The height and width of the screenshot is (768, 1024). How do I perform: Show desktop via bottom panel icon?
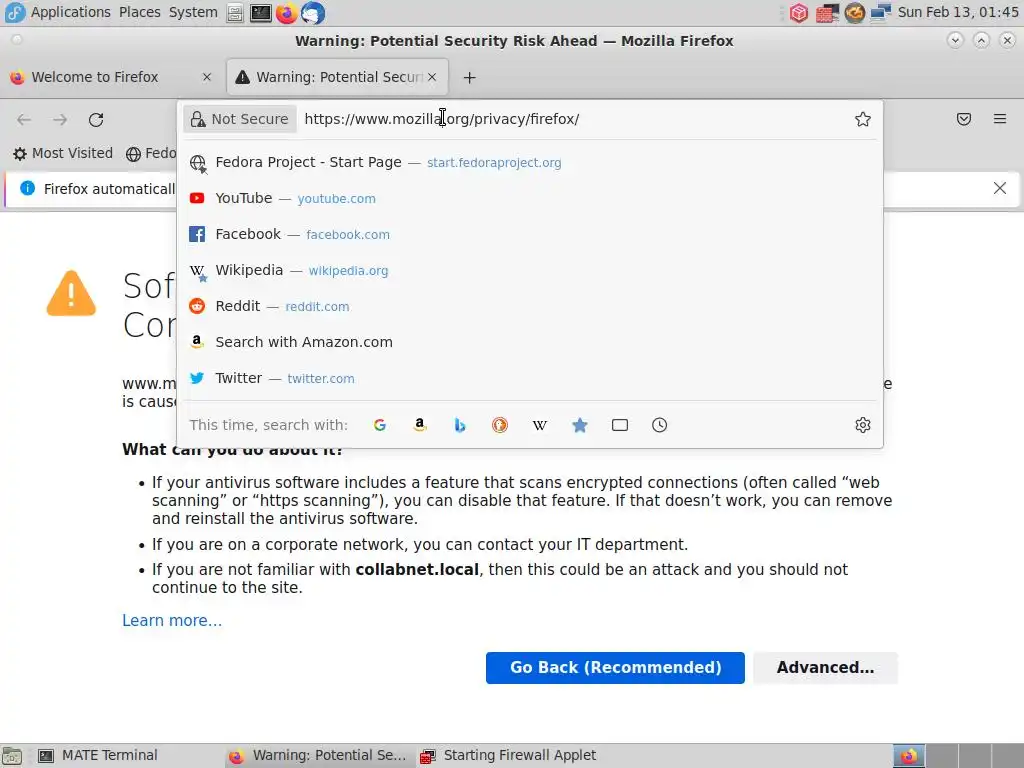click(12, 756)
